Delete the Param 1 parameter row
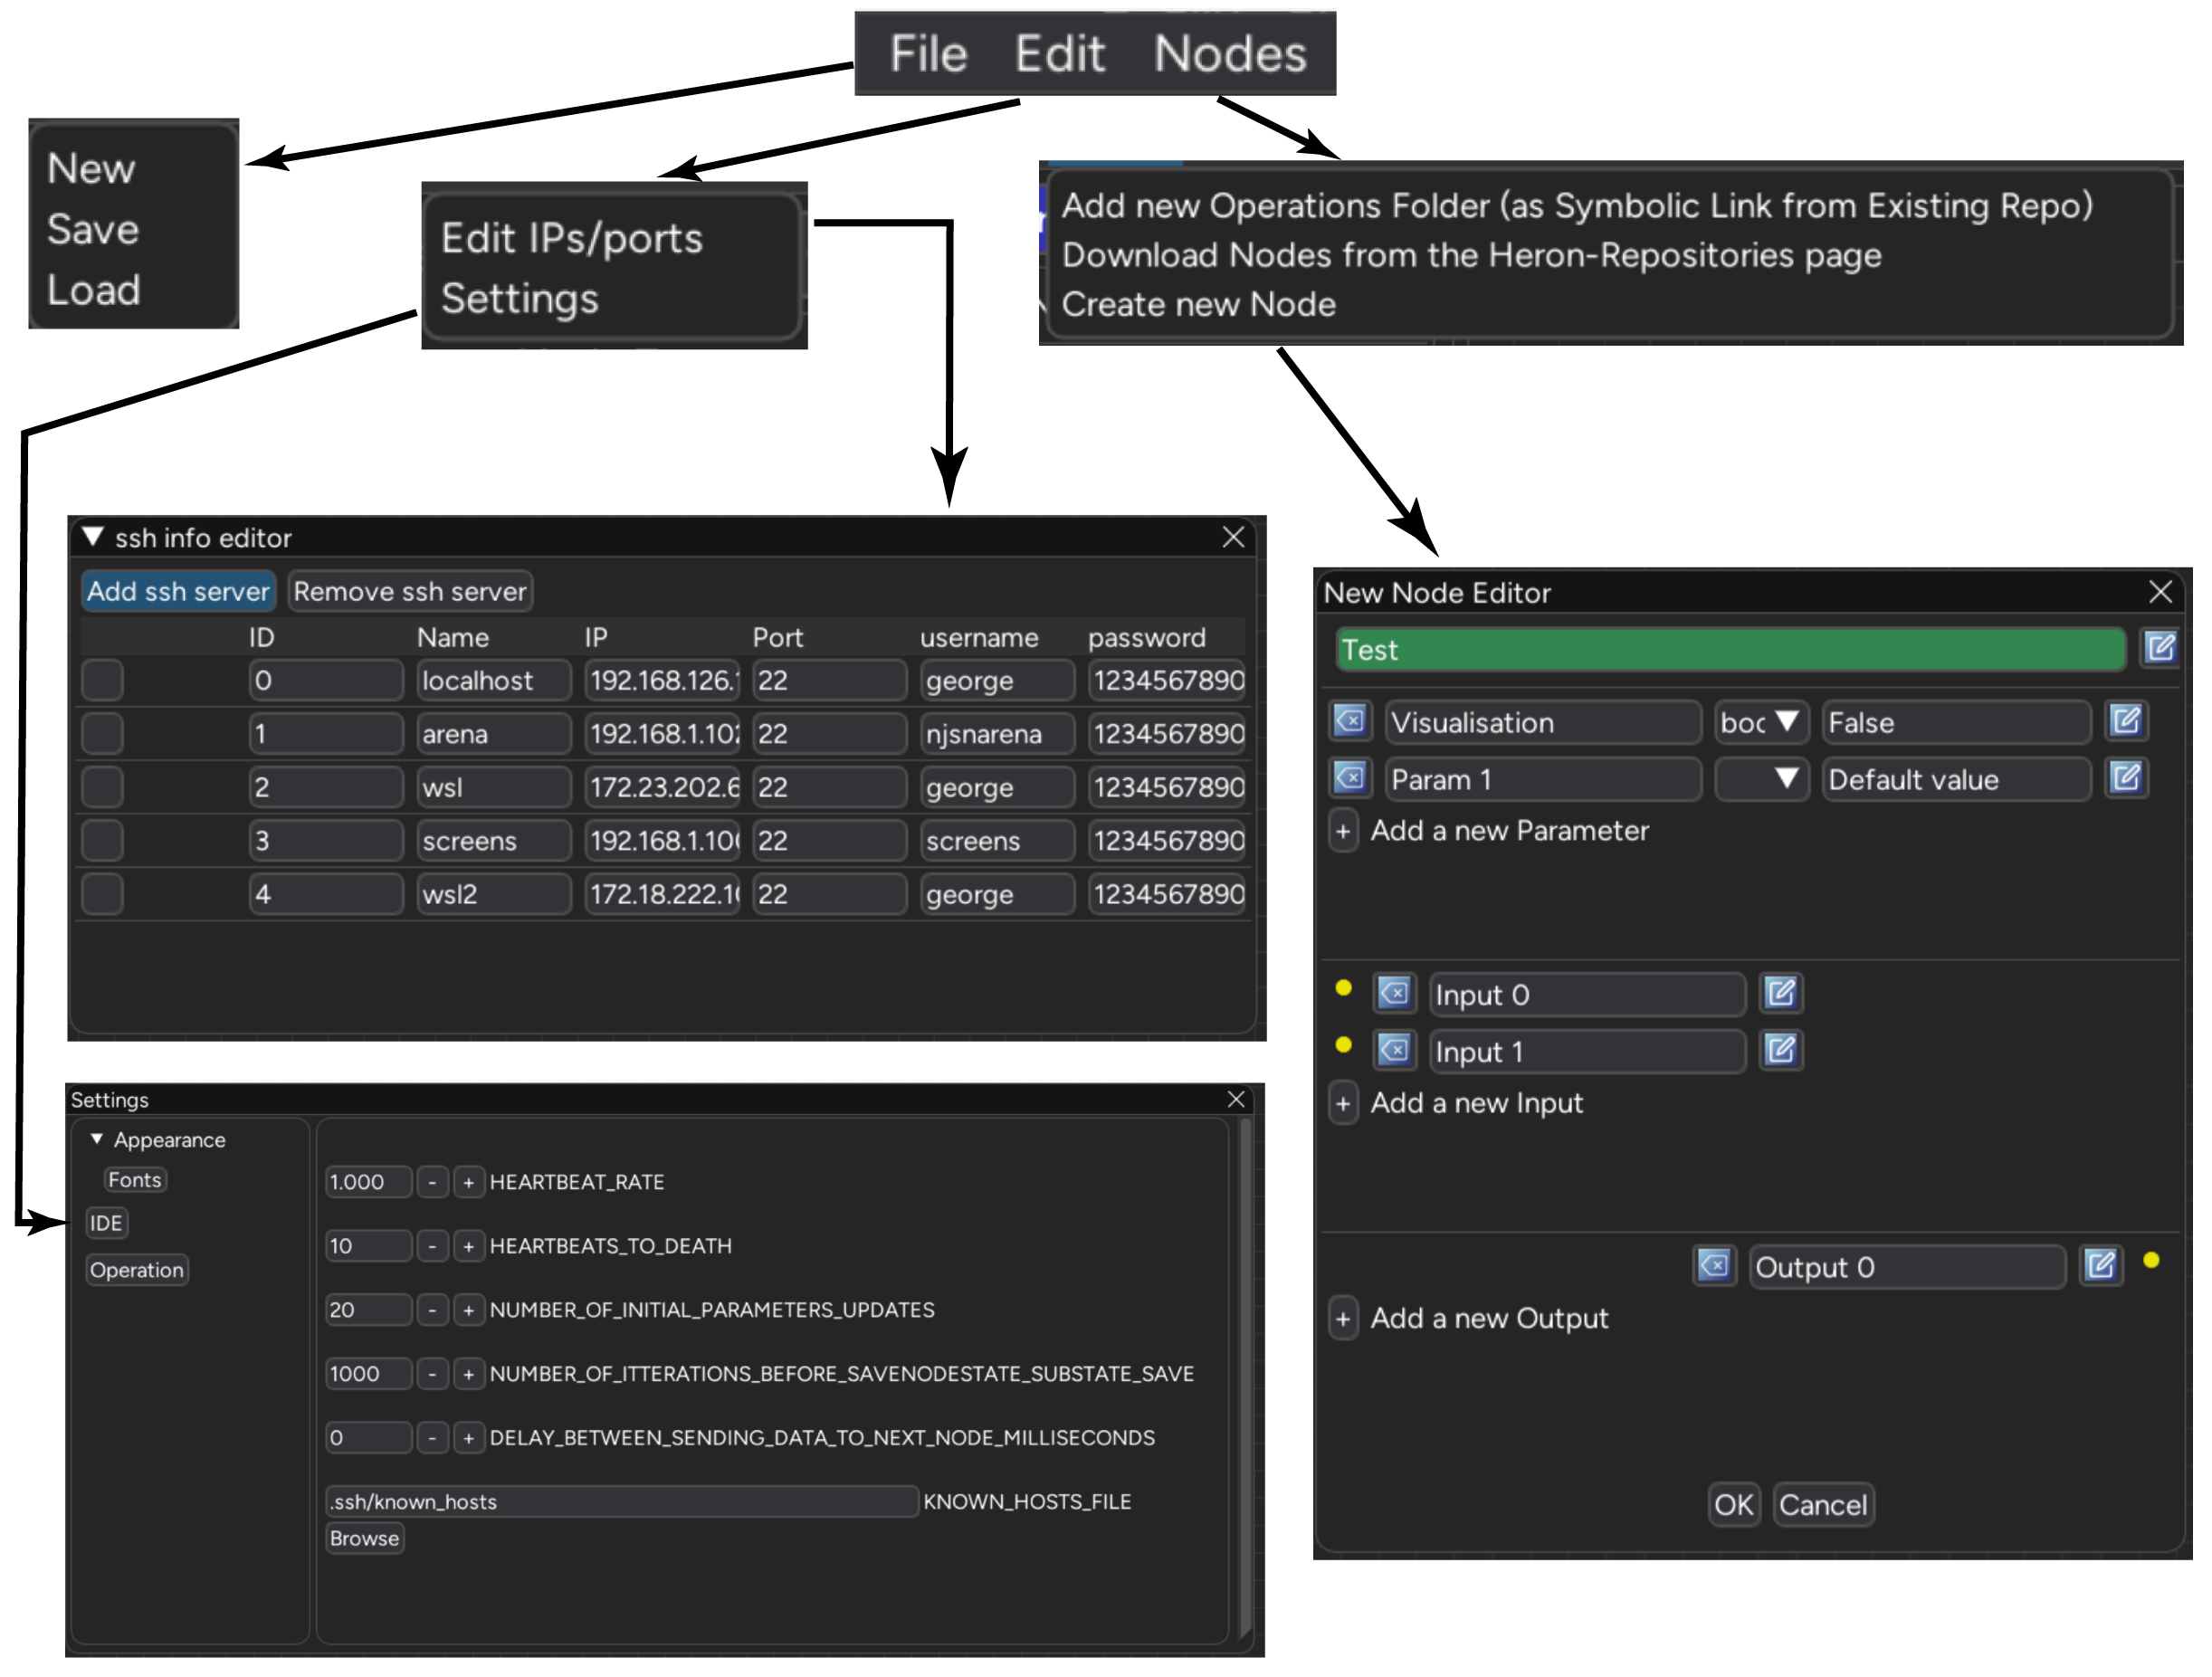The height and width of the screenshot is (1677, 2212). (x=1350, y=779)
